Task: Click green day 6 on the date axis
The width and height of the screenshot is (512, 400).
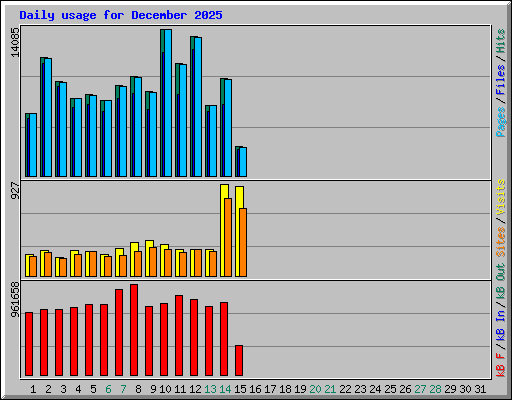Action: tap(108, 389)
